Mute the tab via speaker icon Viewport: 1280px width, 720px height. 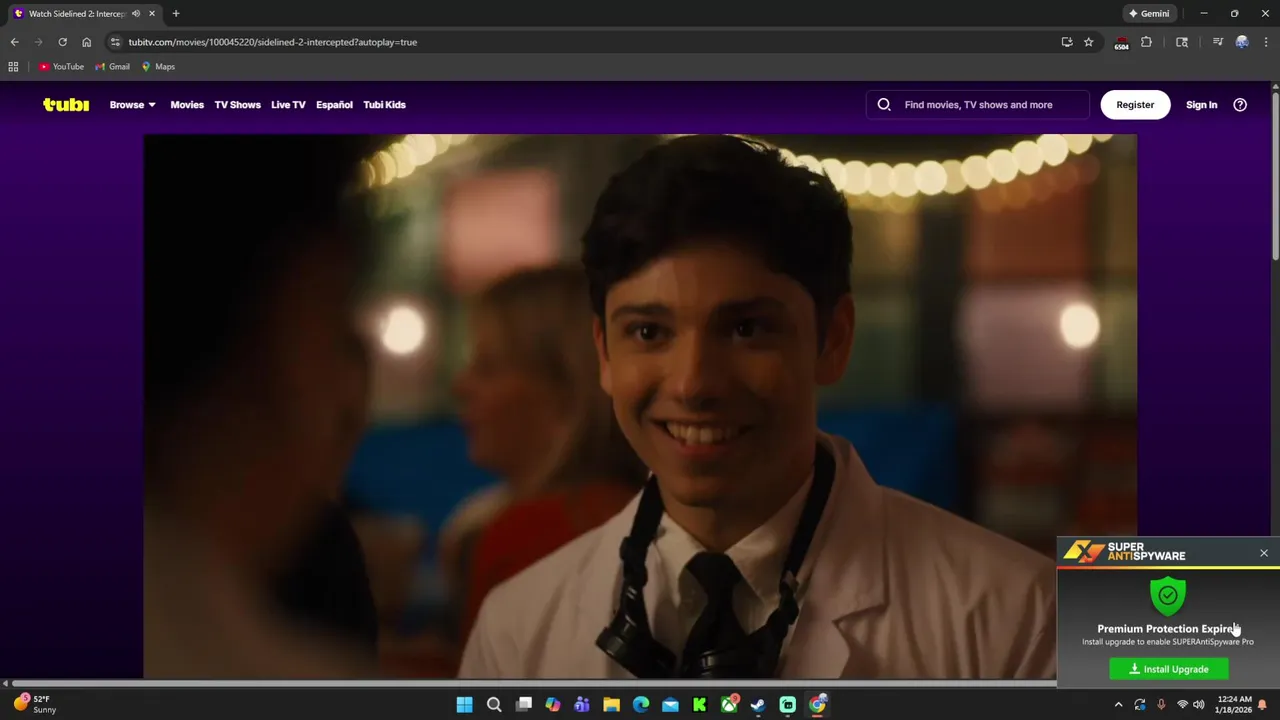pyautogui.click(x=136, y=13)
